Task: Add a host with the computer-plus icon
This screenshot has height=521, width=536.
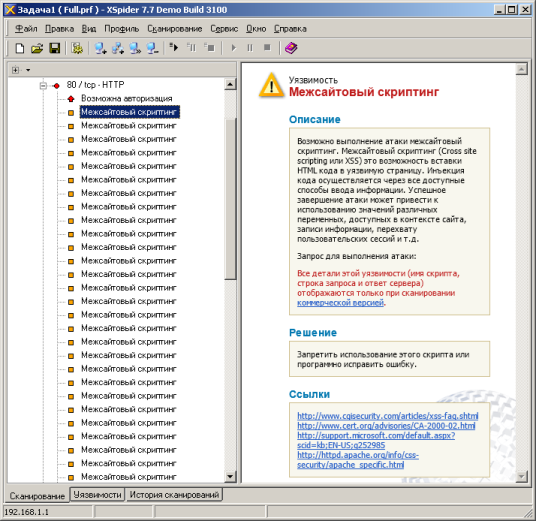Action: tap(100, 48)
